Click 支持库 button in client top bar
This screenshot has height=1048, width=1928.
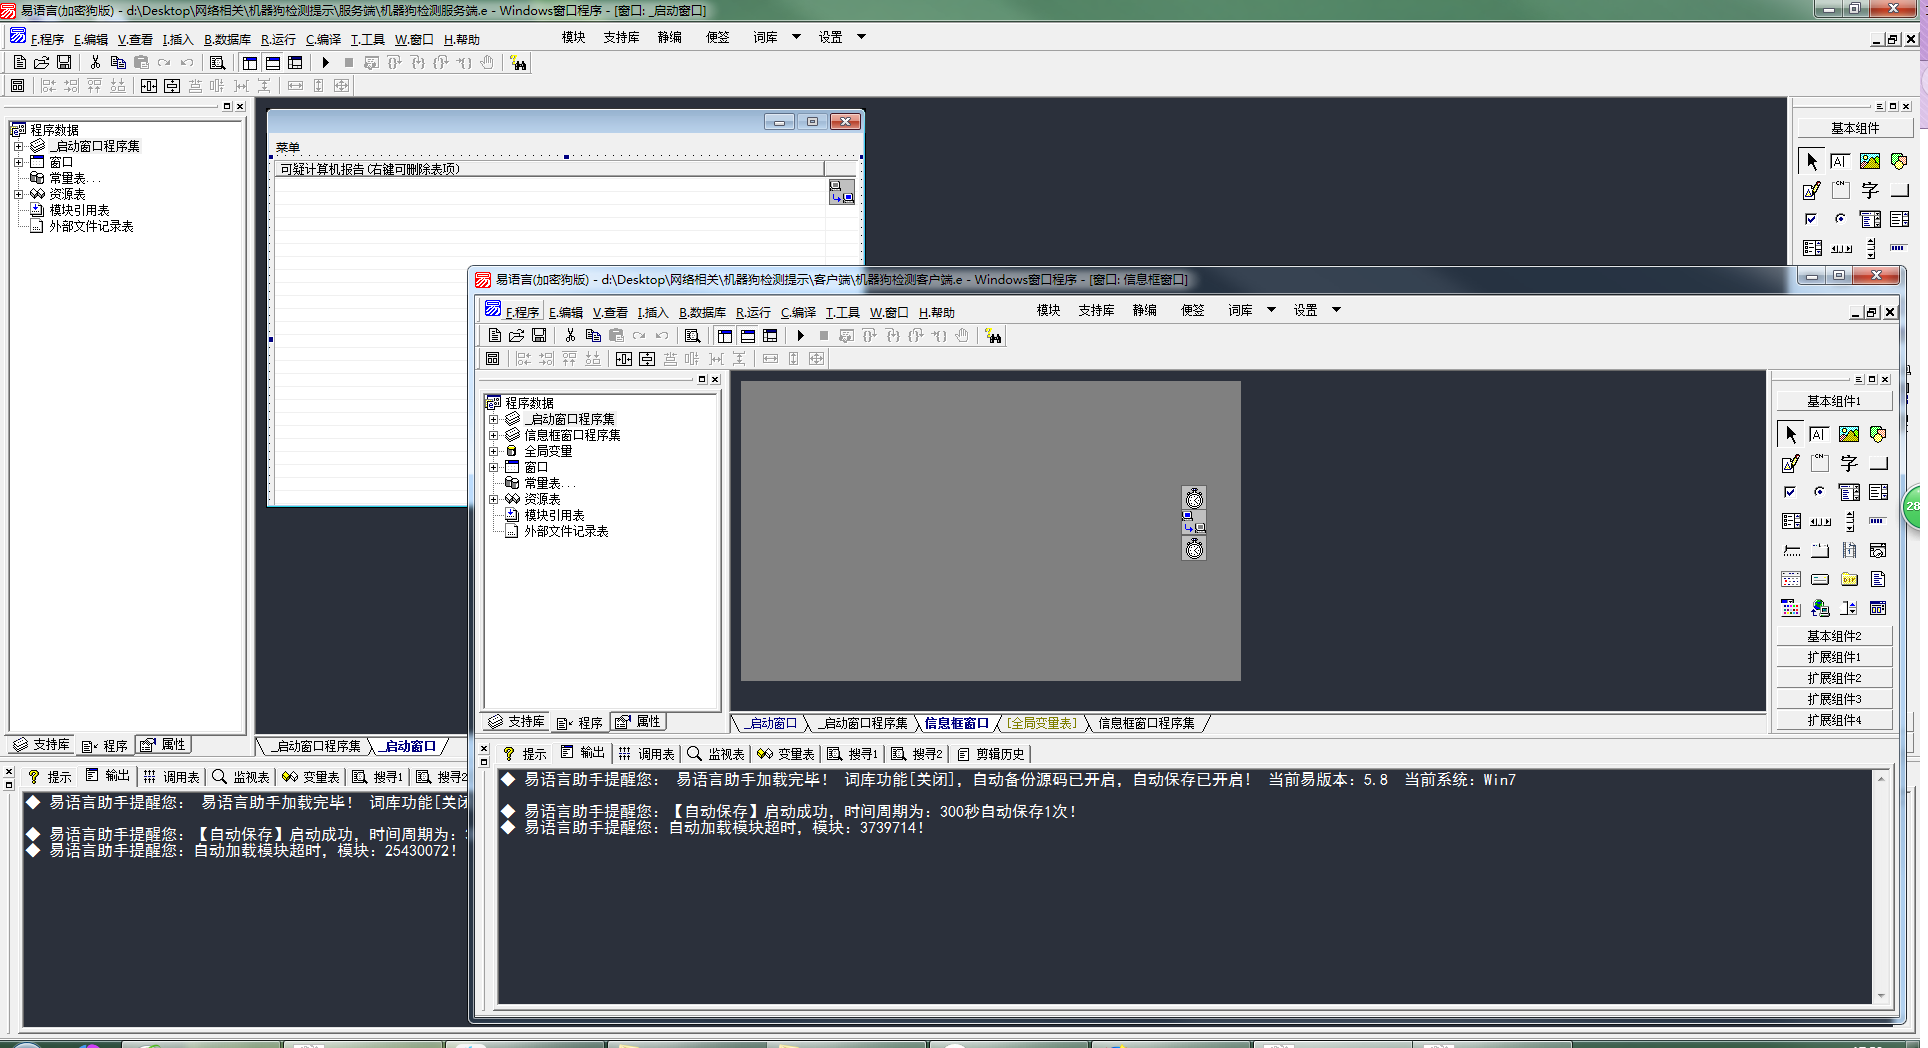point(1096,310)
